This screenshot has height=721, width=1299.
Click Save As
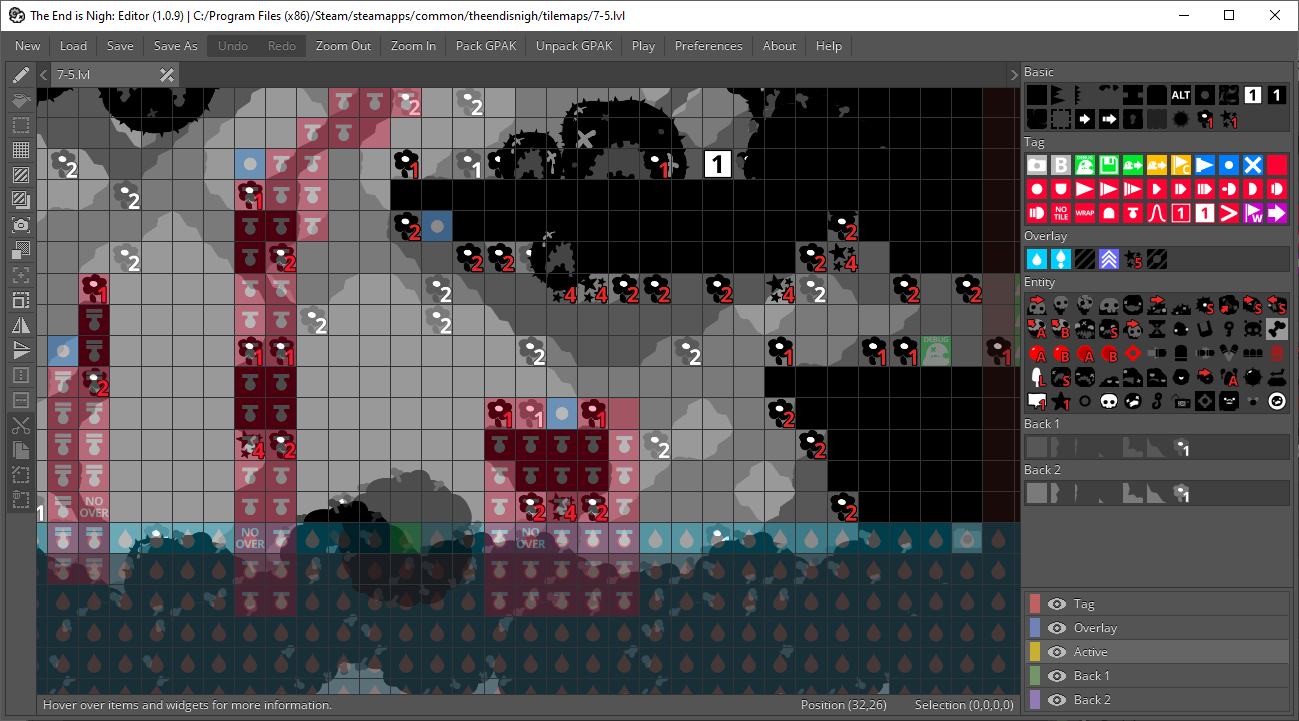[175, 46]
